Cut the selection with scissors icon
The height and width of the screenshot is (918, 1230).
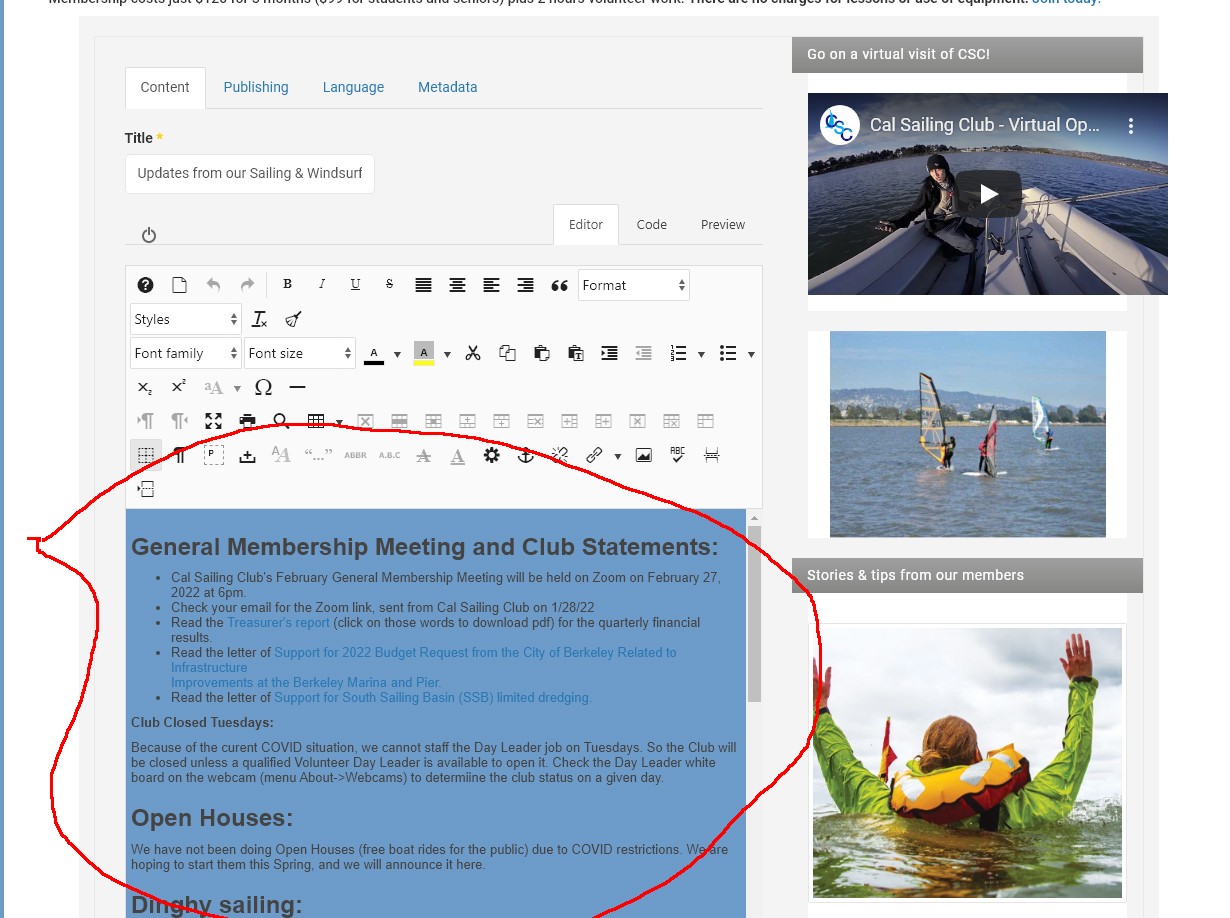click(x=473, y=353)
